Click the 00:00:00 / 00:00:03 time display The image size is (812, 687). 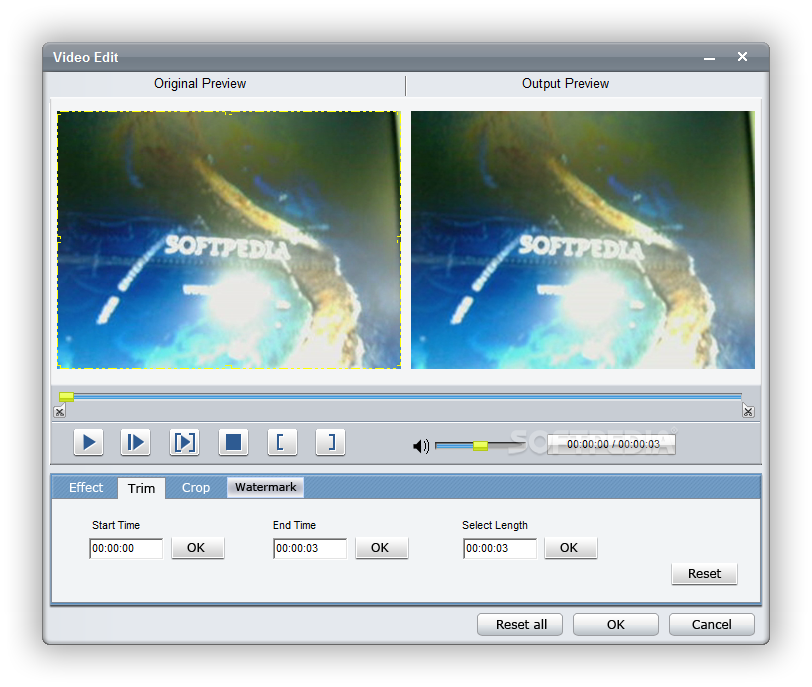(612, 444)
